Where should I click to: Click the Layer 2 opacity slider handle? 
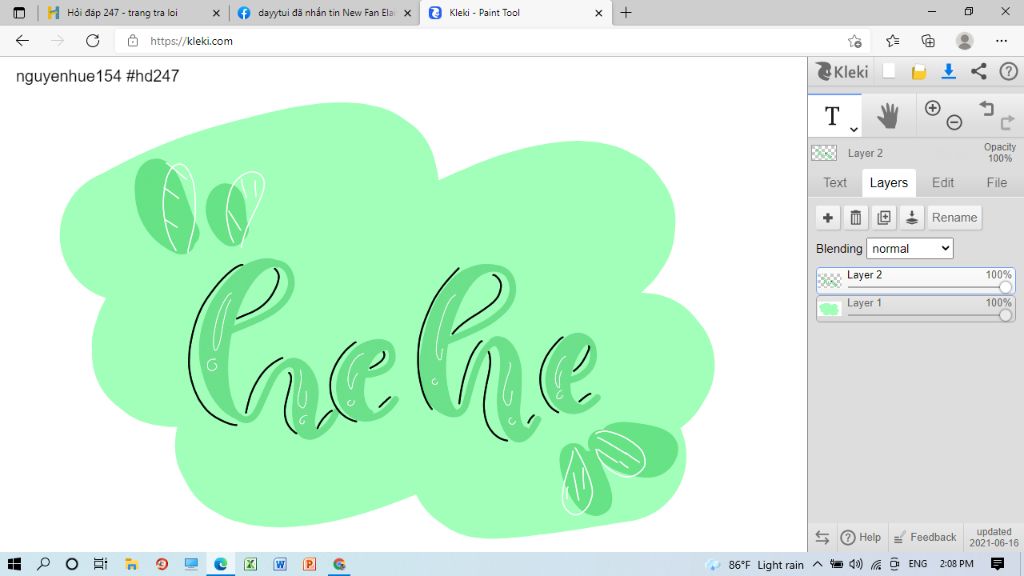click(1005, 287)
